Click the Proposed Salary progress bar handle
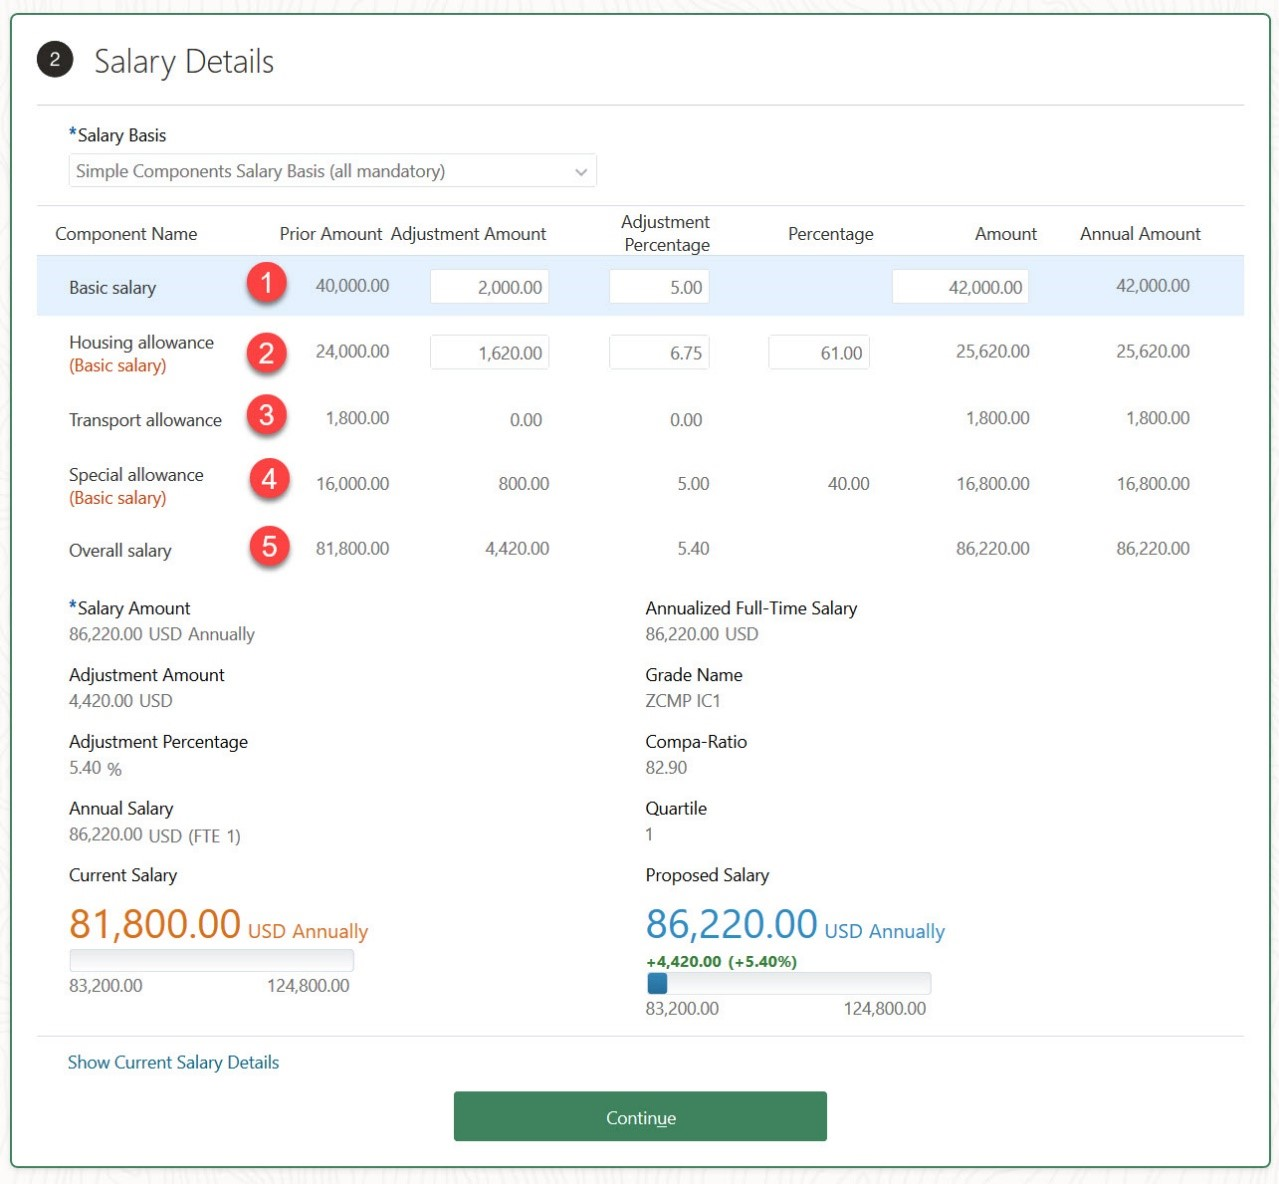1279x1184 pixels. click(x=656, y=983)
